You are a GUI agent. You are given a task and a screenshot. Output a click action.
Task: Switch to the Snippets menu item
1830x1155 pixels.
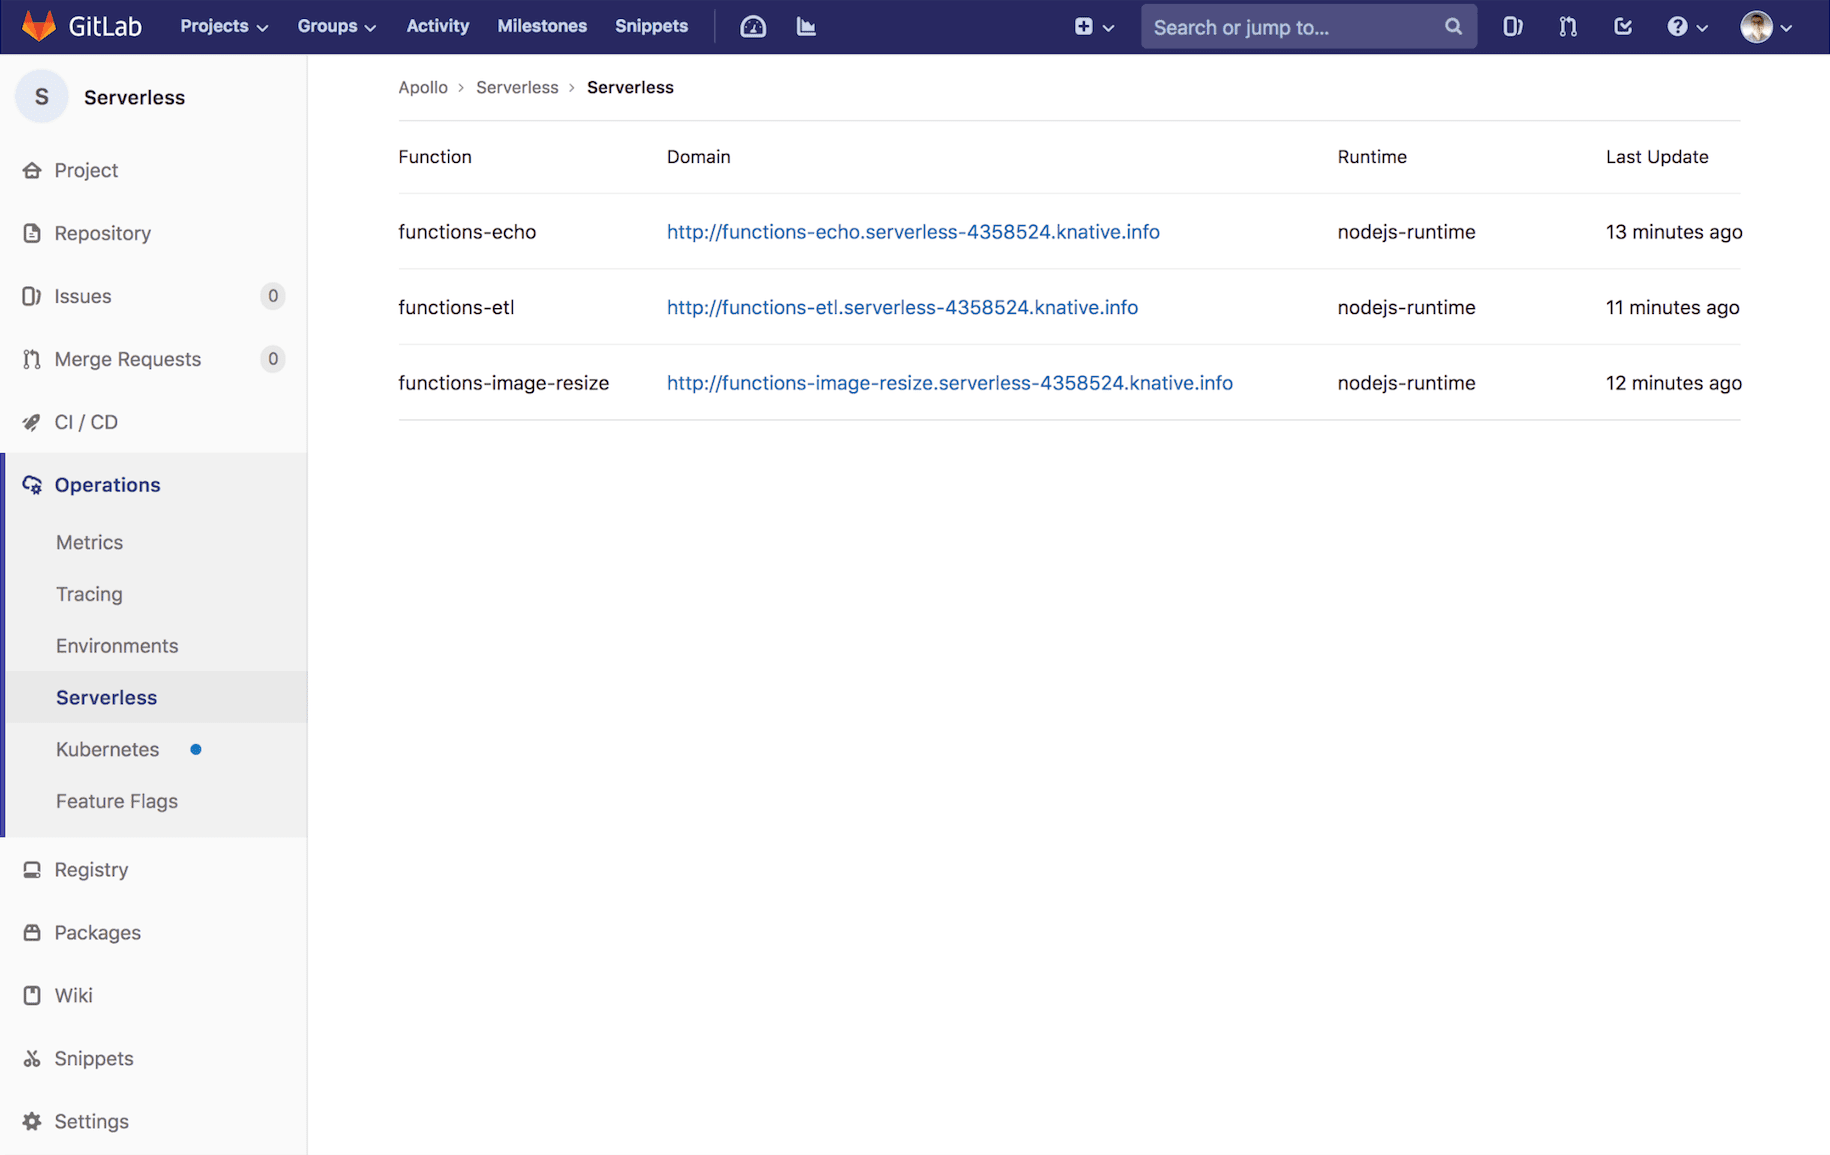tap(651, 26)
